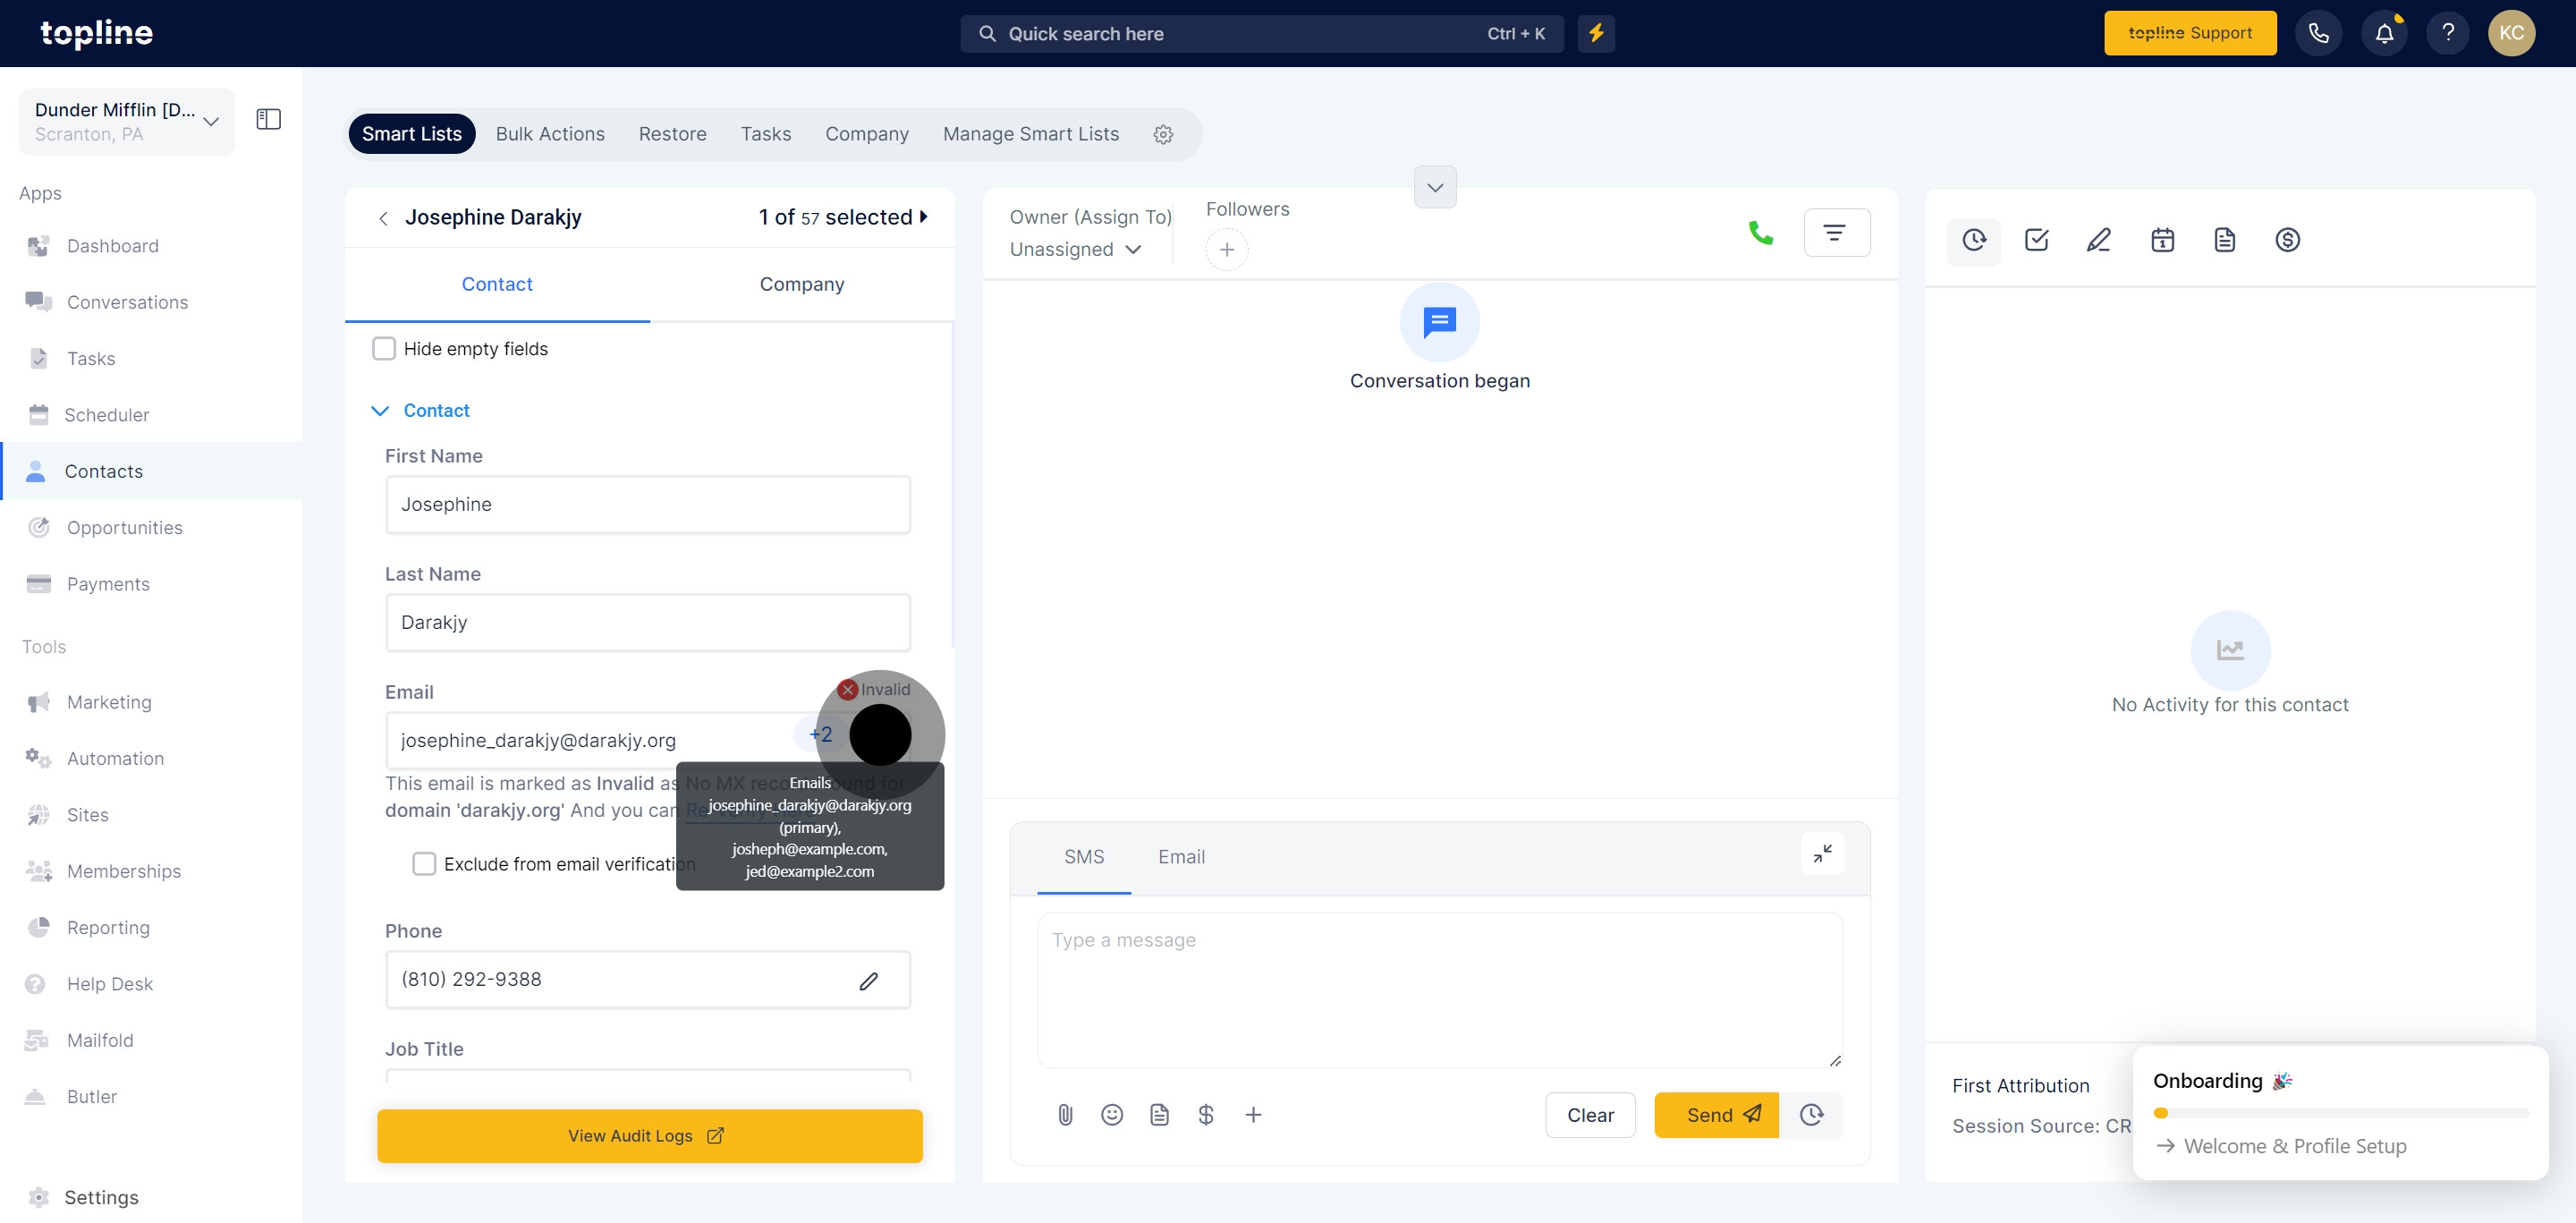Collapse the Contact section chevron
The image size is (2576, 1223).
(380, 410)
